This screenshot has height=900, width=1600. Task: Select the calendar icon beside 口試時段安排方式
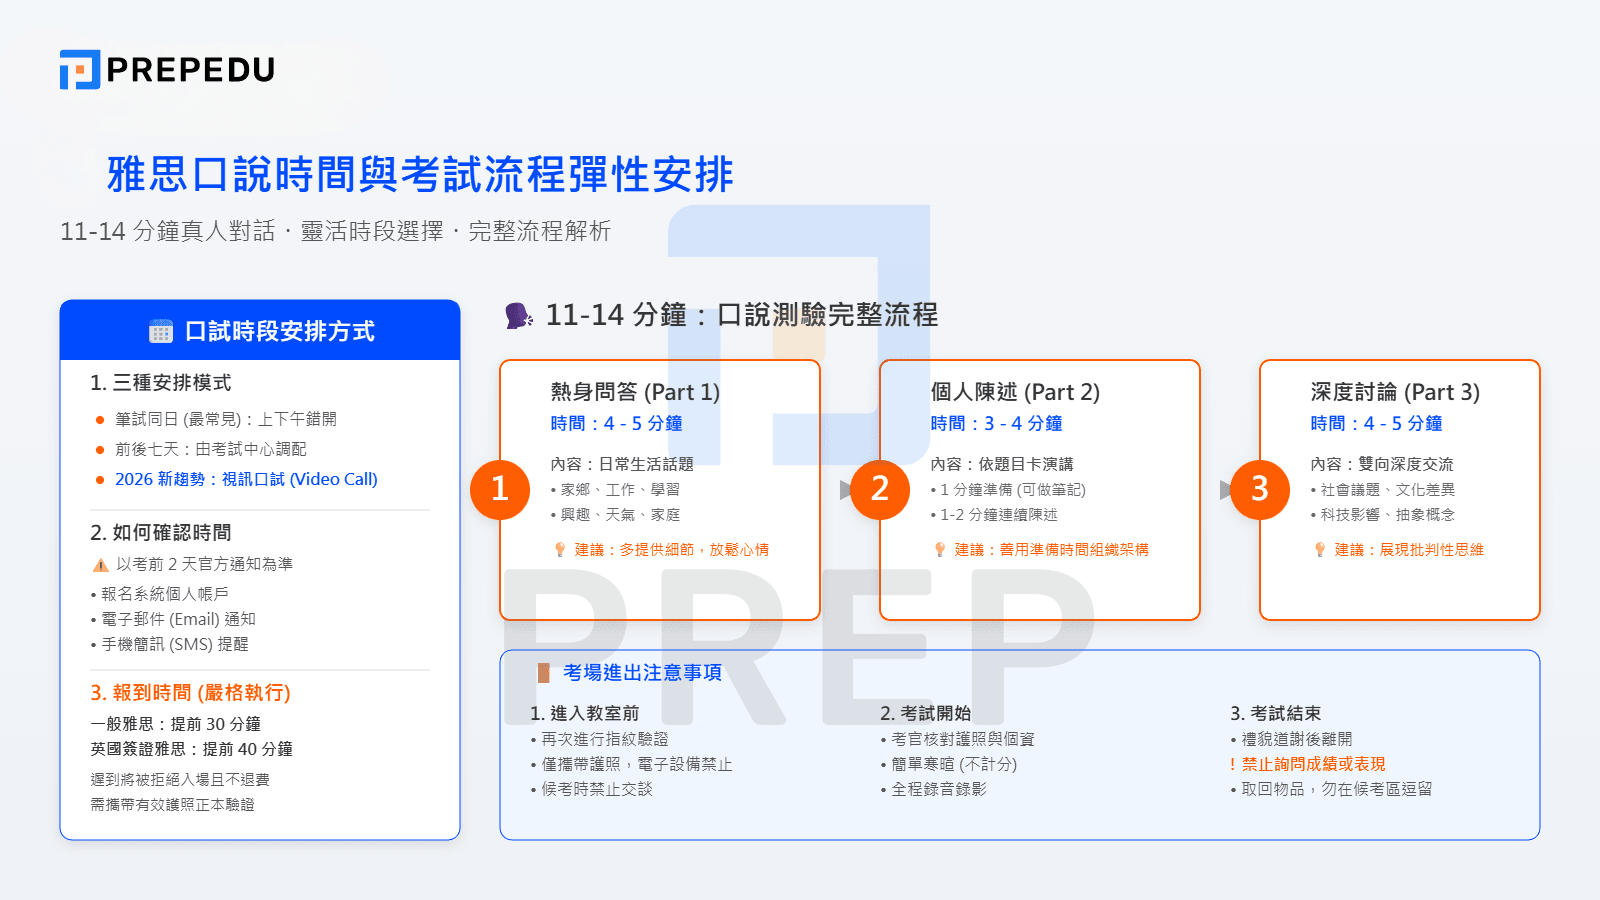tap(160, 330)
